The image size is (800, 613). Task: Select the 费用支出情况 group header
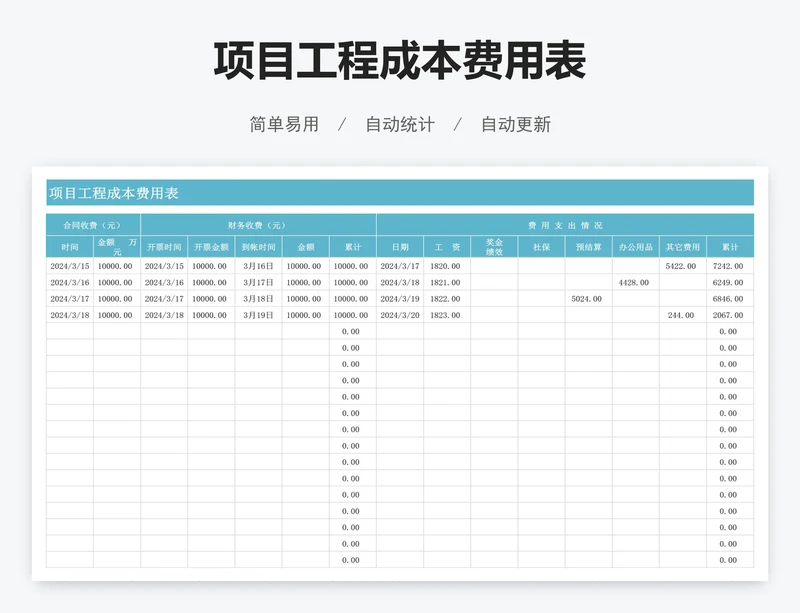pos(565,225)
